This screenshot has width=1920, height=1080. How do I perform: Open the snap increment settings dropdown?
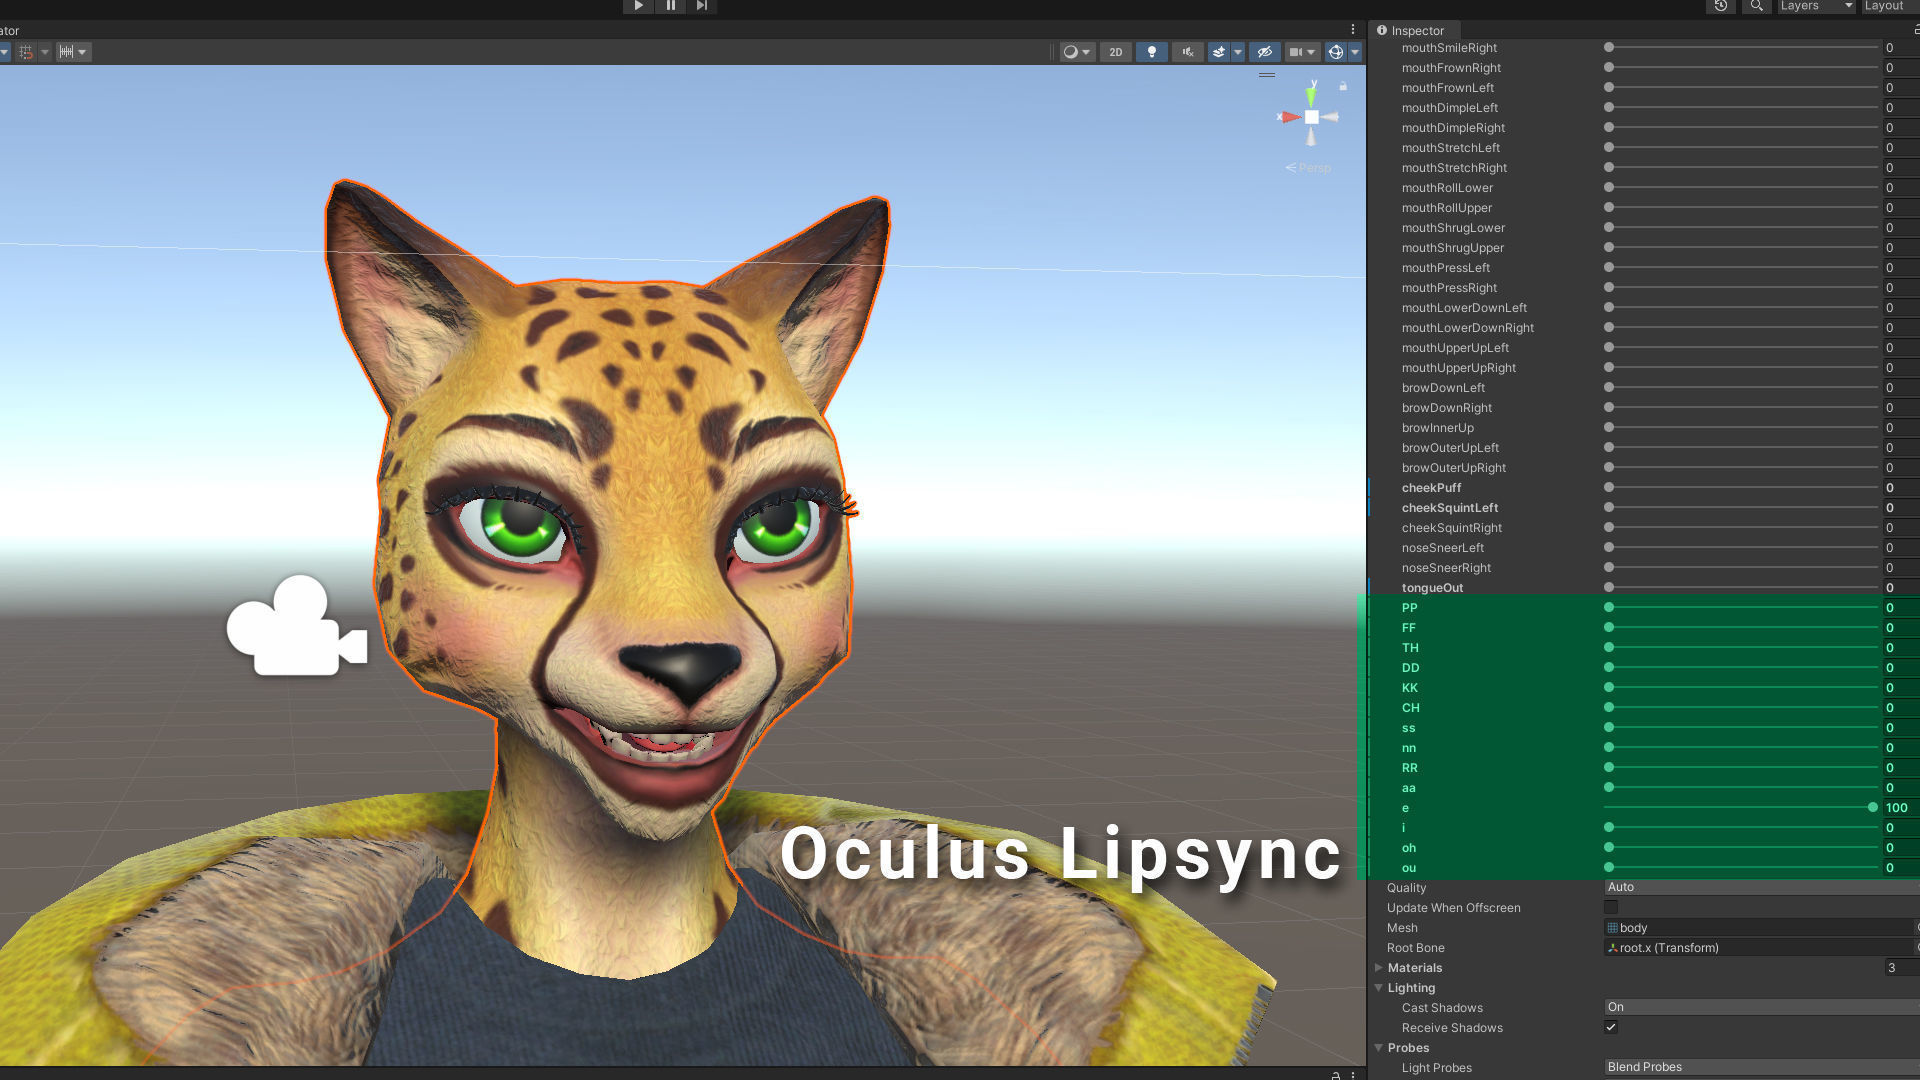click(73, 52)
